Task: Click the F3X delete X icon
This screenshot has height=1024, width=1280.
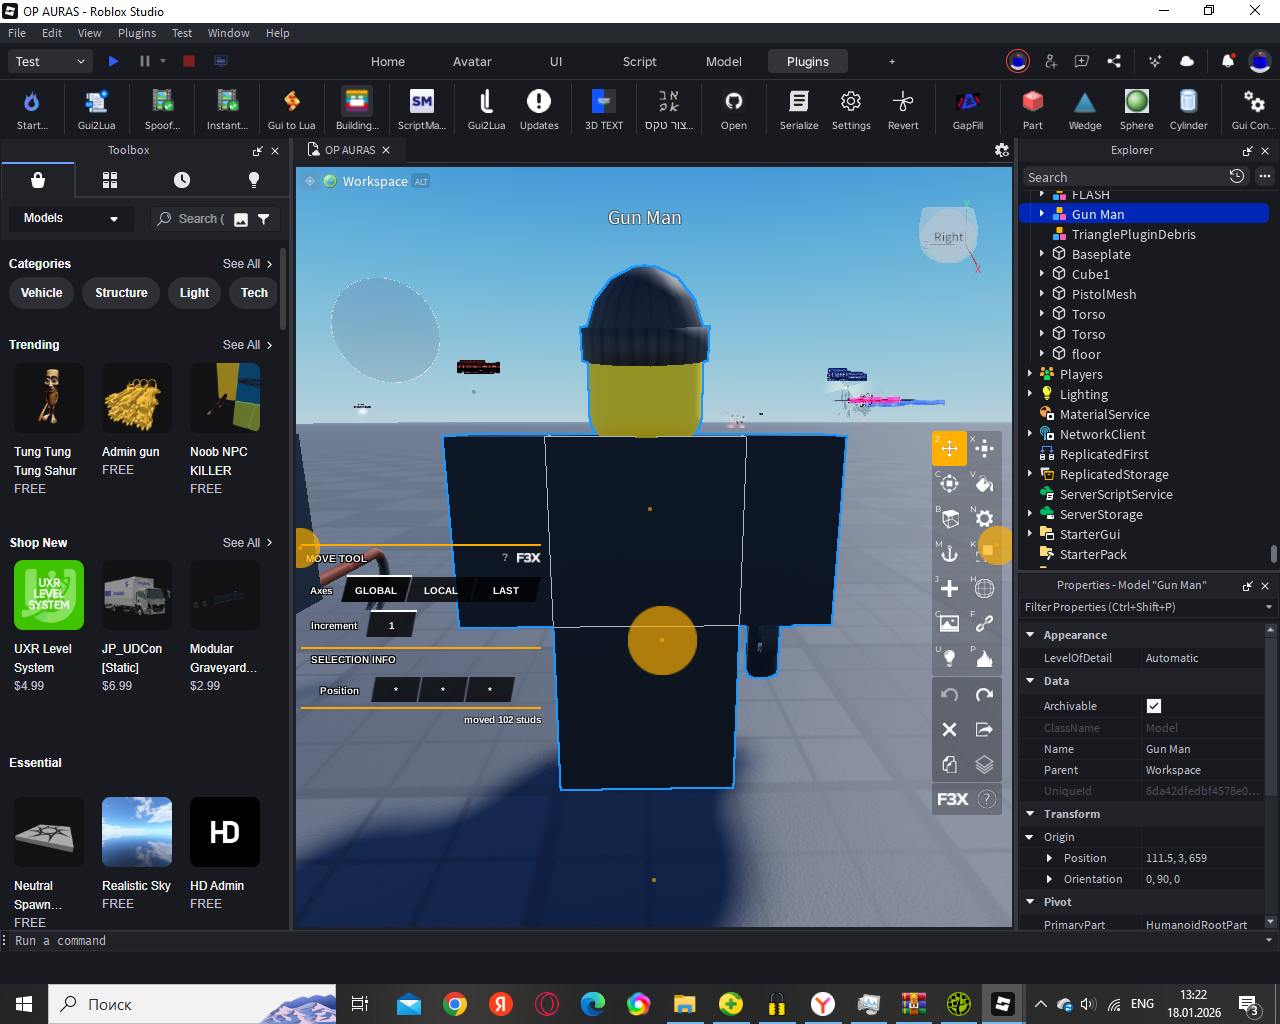Action: (x=949, y=729)
